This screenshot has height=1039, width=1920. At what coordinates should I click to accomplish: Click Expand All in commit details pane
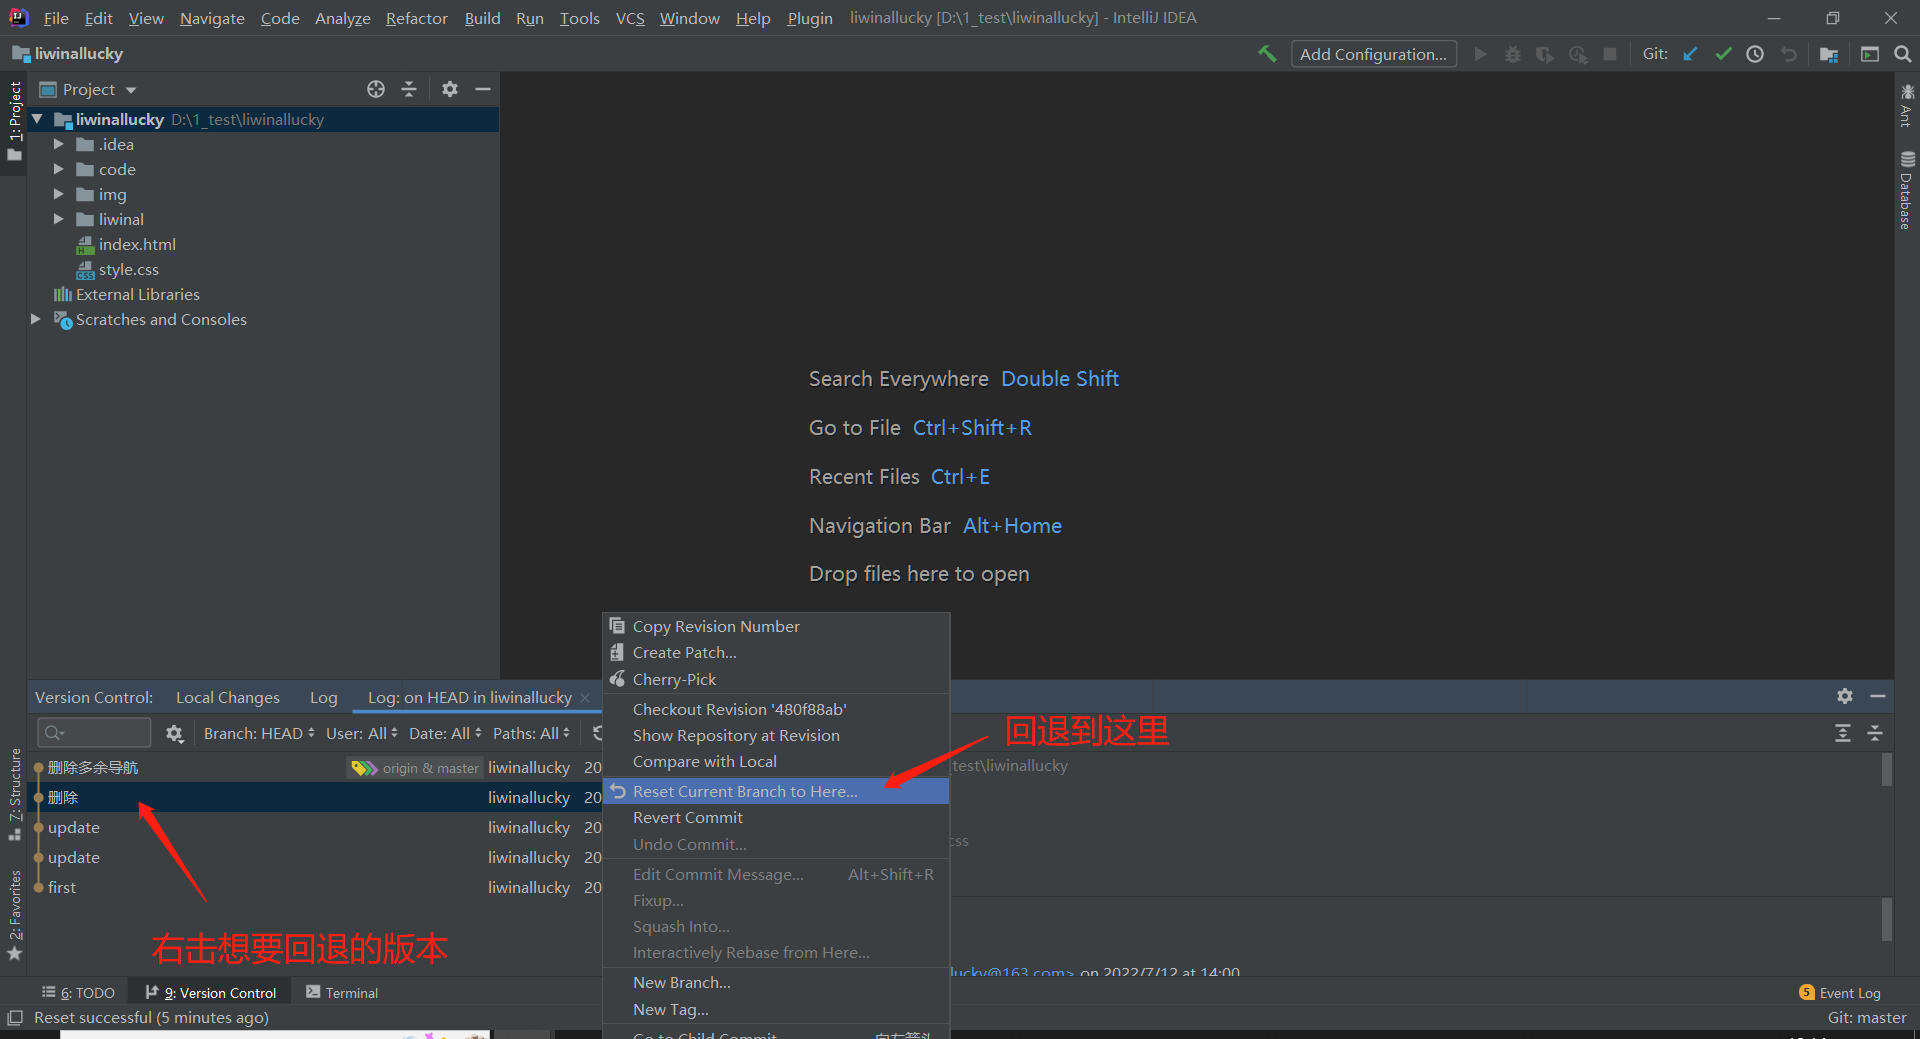1843,733
